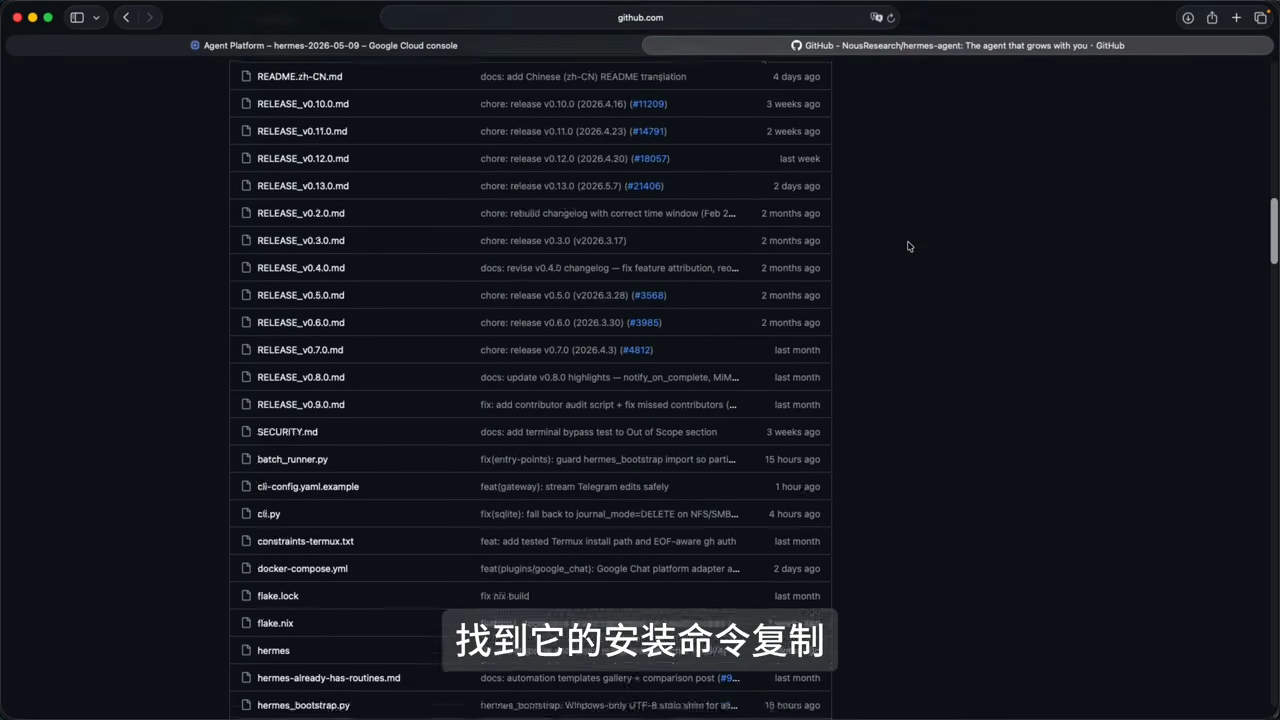1280x720 pixels.
Task: Click the Share icon in toolbar
Action: click(x=1212, y=18)
